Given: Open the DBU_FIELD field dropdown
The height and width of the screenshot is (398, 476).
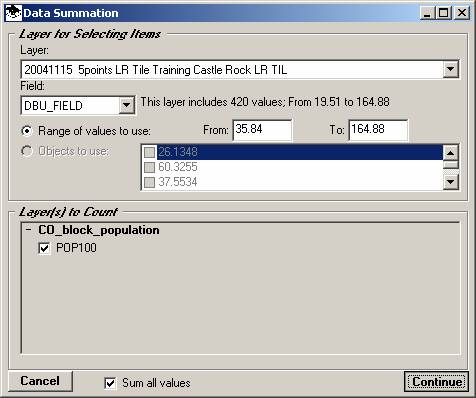Looking at the screenshot, I should (x=126, y=105).
